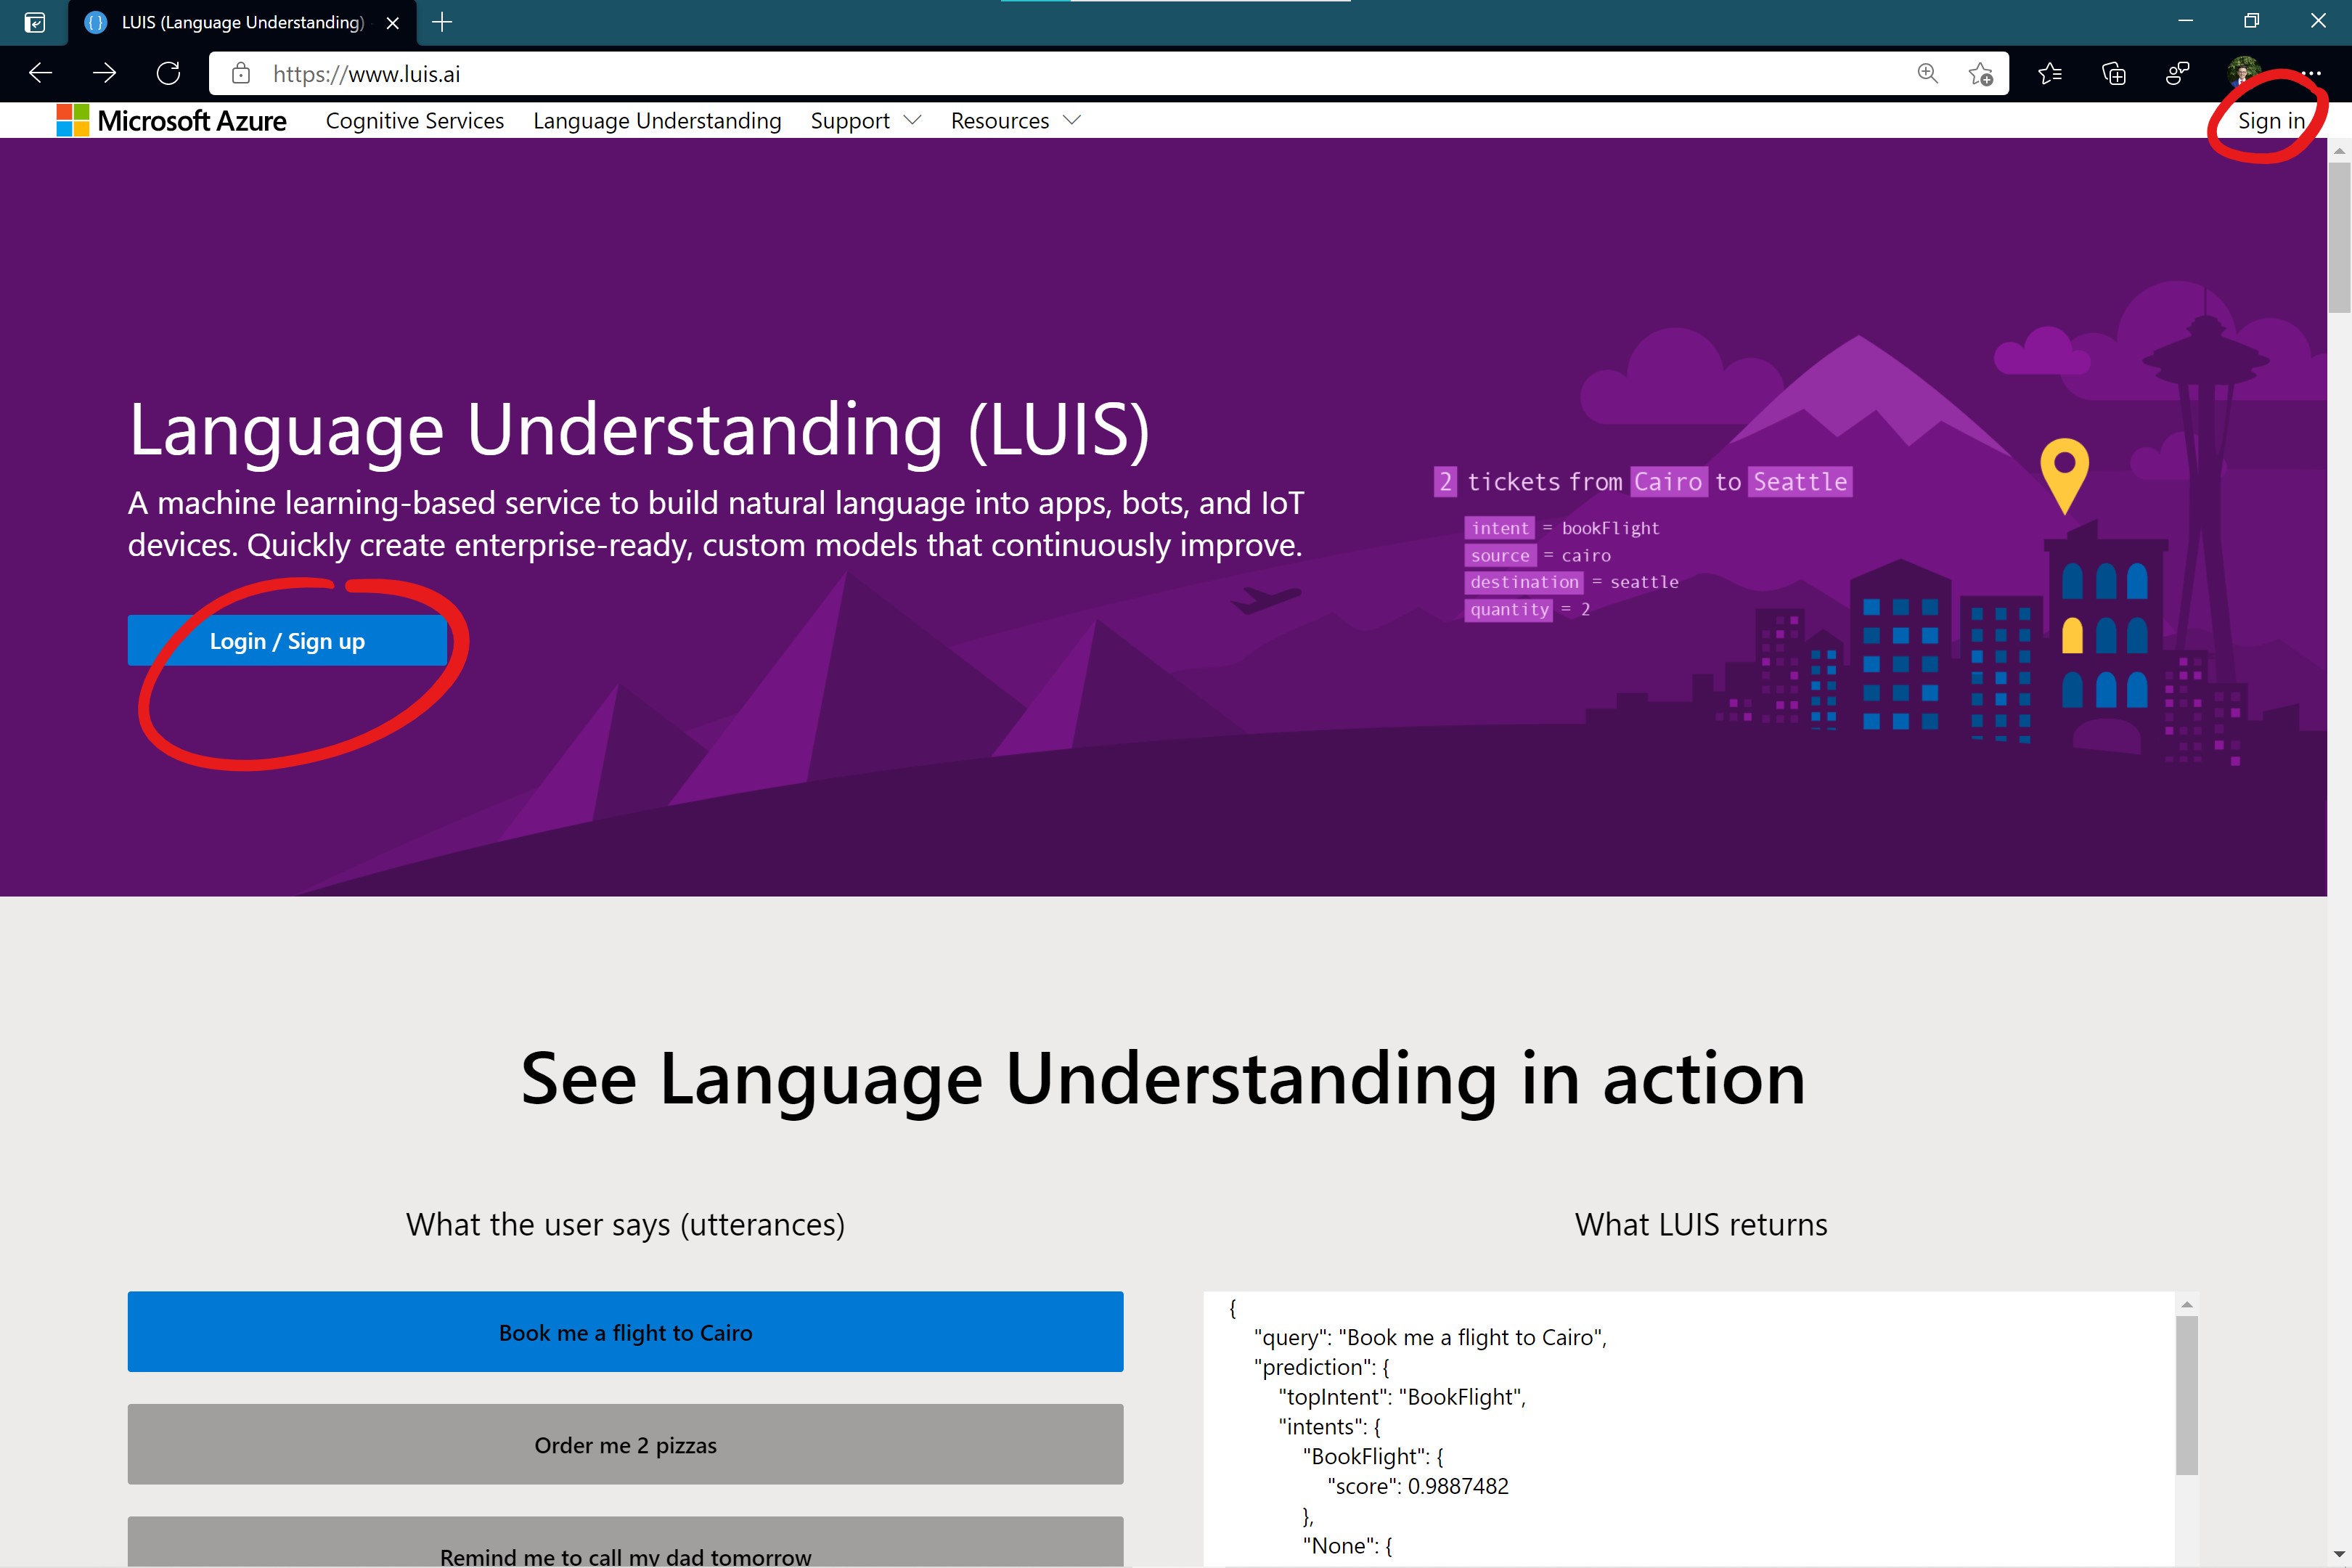Click the page scrollbar up arrow
This screenshot has width=2352, height=1568.
(x=2339, y=150)
